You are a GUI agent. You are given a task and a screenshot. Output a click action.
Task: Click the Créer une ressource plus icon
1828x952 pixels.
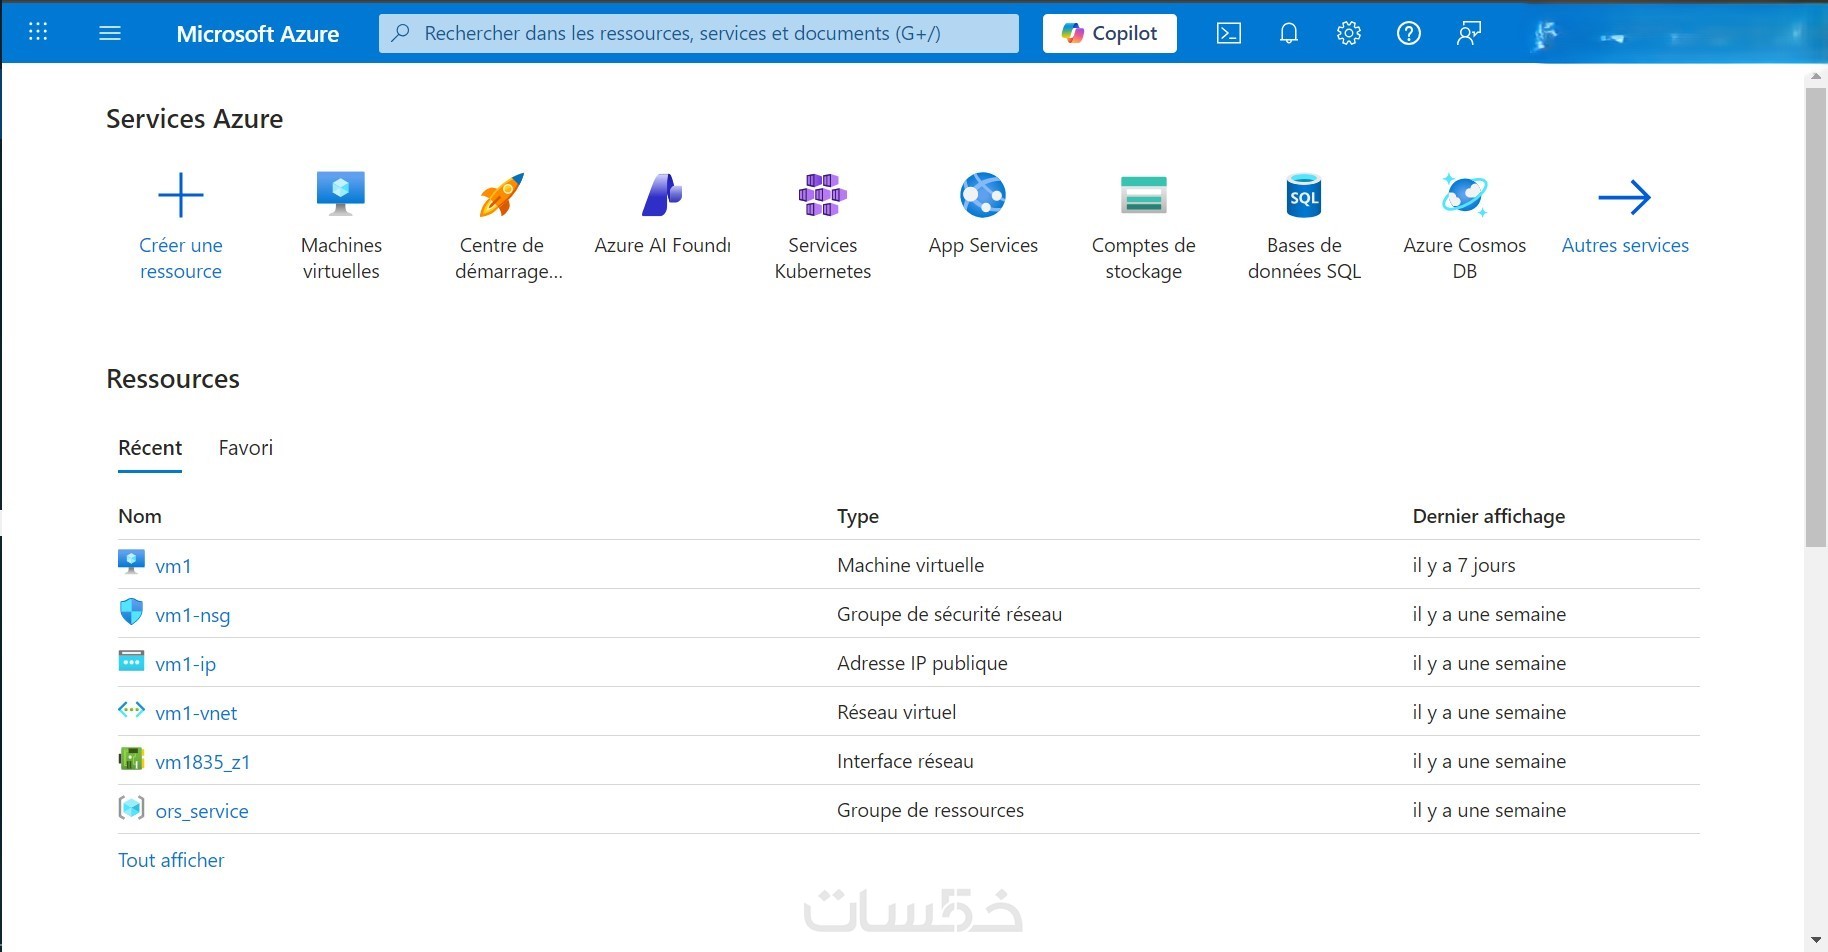click(181, 195)
